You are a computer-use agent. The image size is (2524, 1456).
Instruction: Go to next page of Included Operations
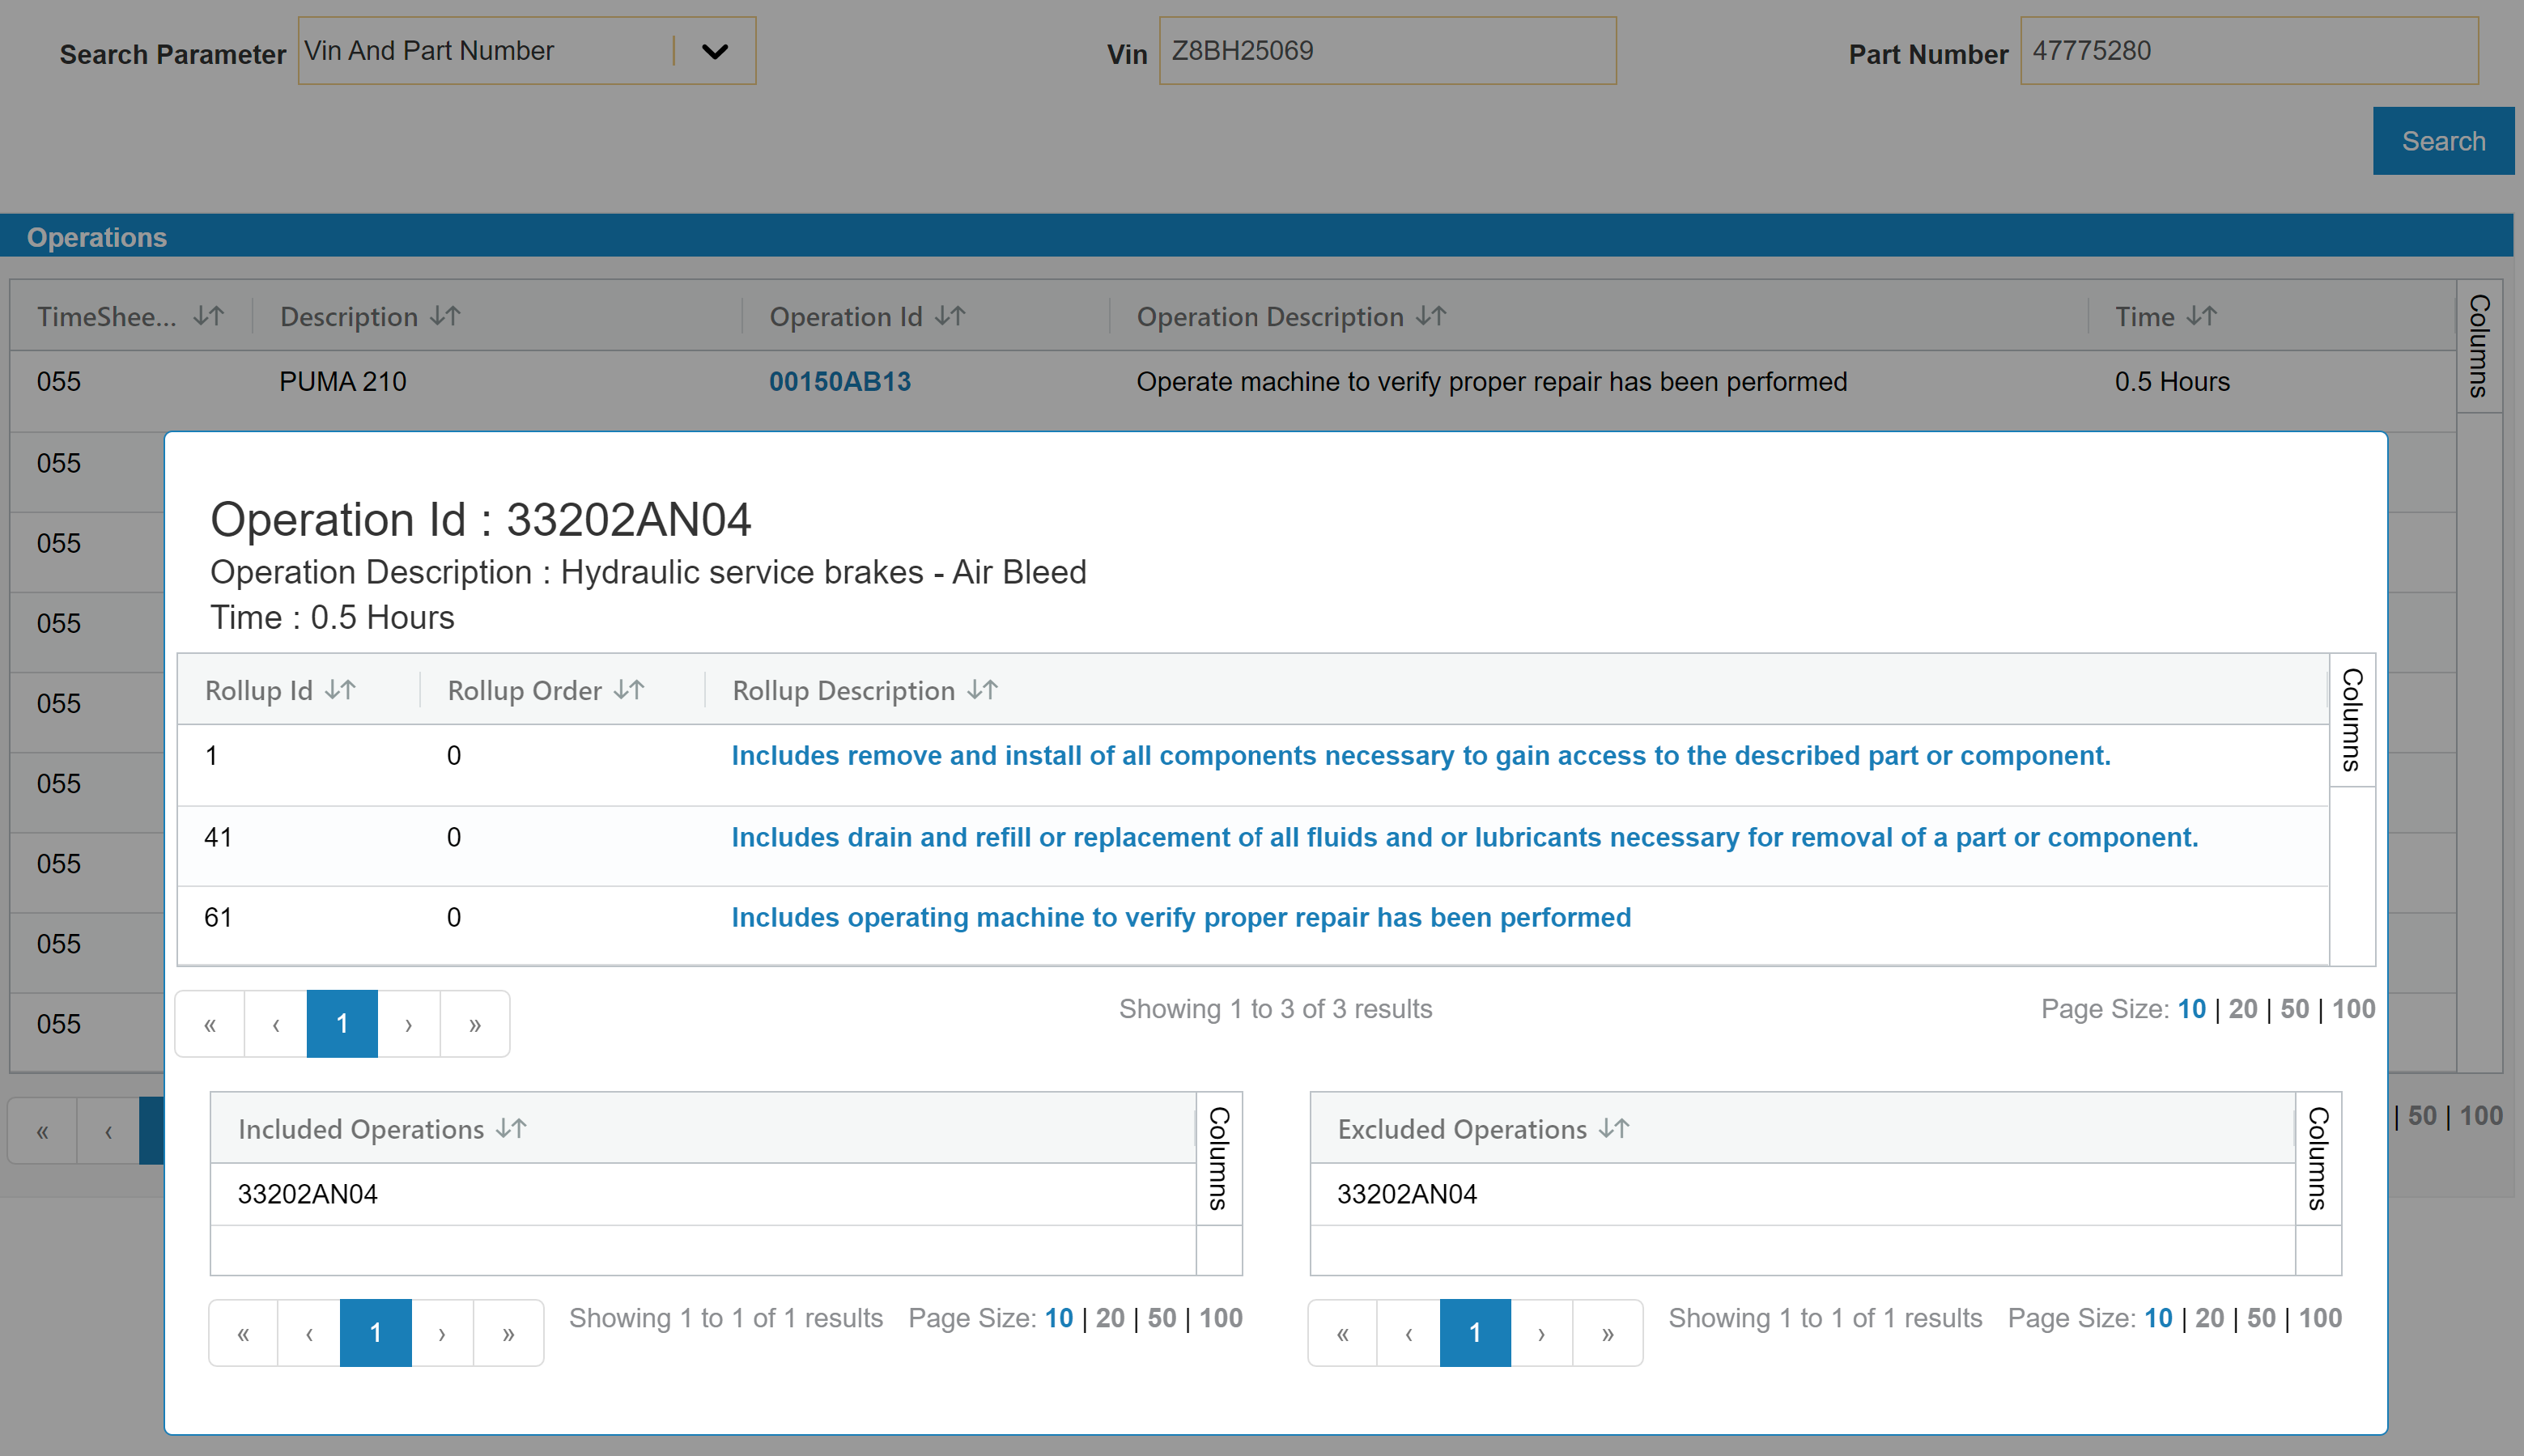442,1333
